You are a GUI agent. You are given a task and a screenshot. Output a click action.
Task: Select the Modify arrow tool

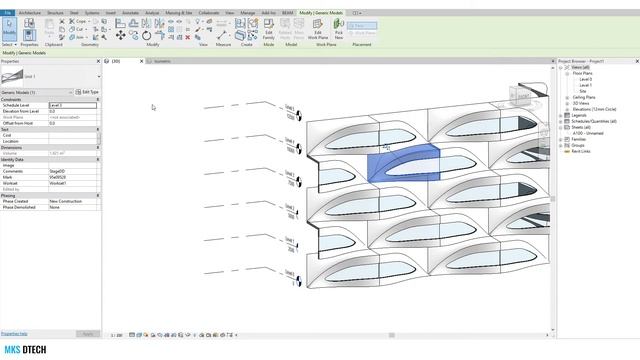click(9, 29)
